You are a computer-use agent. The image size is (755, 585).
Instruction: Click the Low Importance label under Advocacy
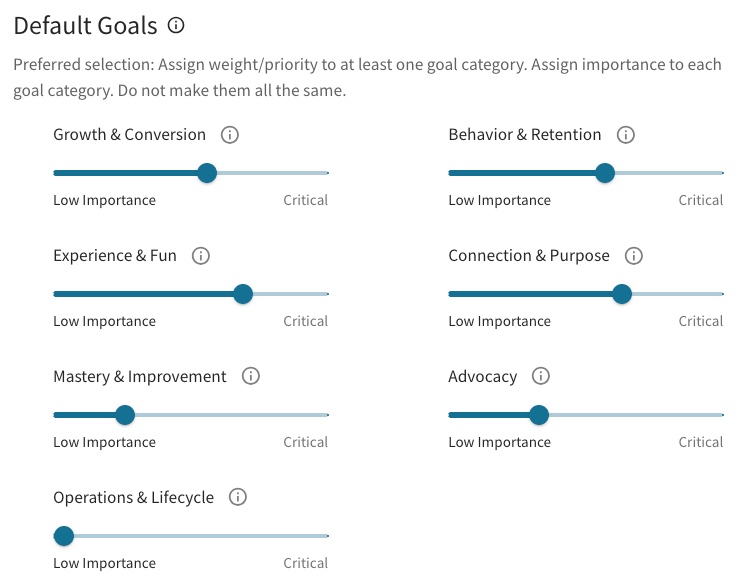(499, 442)
